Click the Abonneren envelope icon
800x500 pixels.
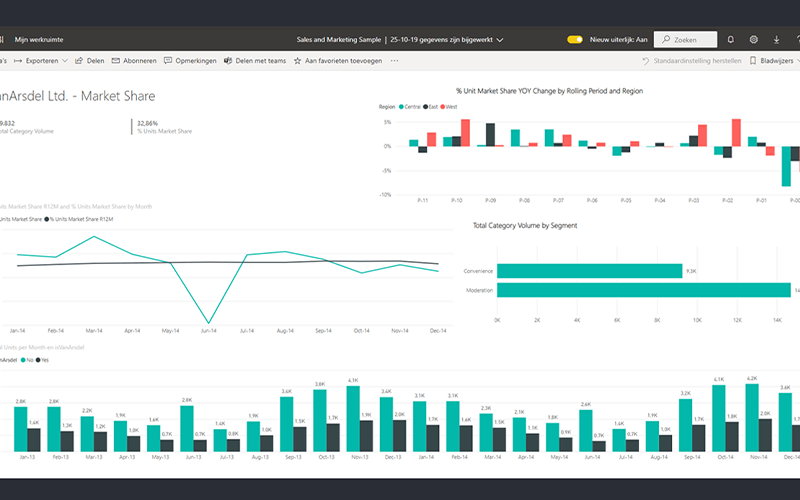[x=116, y=60]
